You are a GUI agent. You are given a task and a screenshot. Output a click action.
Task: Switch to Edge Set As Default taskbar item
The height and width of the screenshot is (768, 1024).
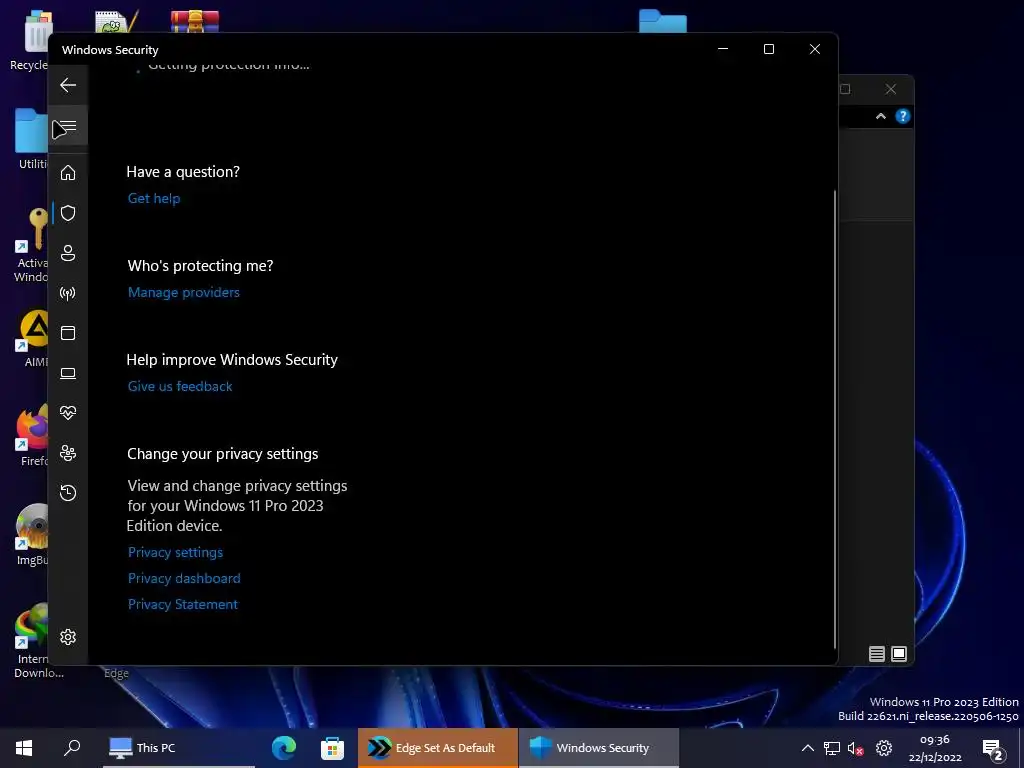coord(438,748)
